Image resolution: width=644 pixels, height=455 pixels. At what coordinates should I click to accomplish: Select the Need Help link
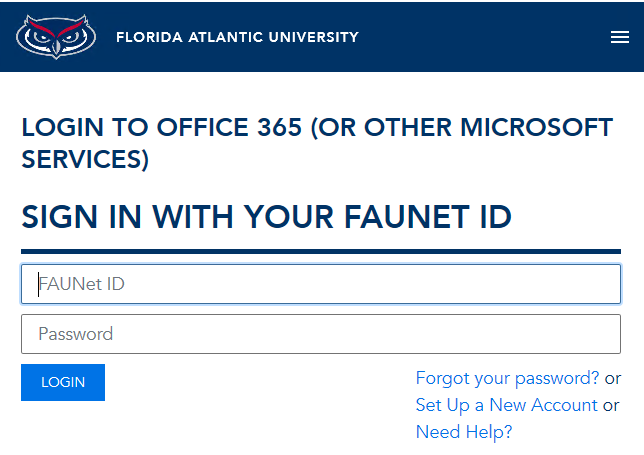tap(464, 432)
